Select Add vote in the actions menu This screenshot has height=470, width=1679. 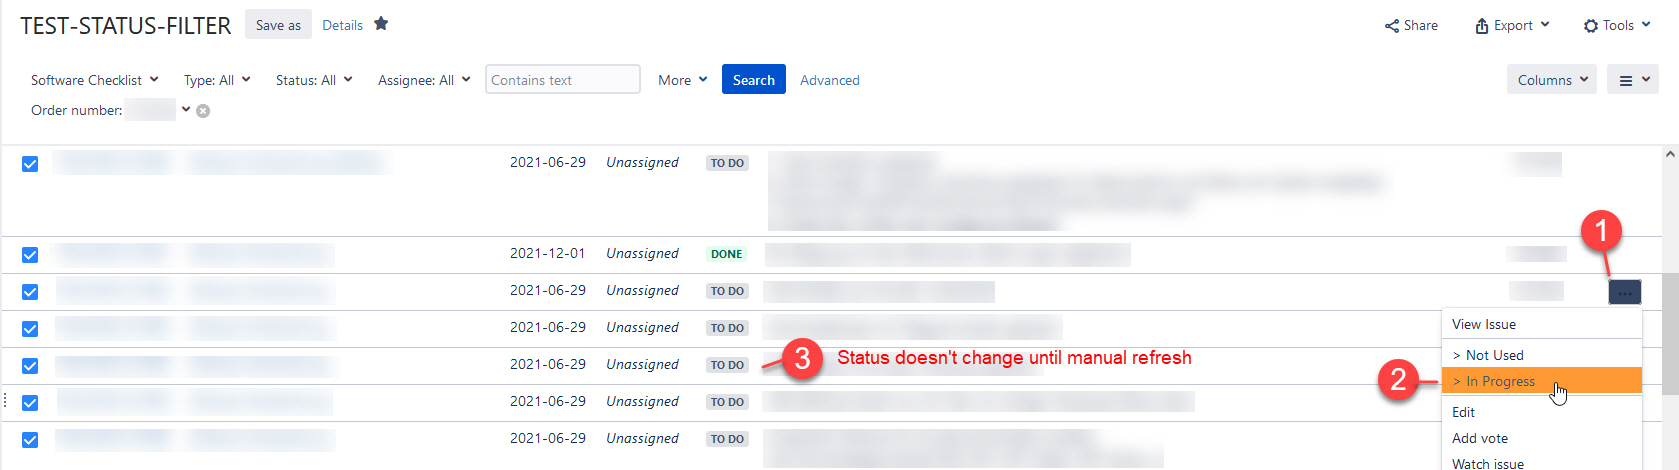(x=1541, y=438)
